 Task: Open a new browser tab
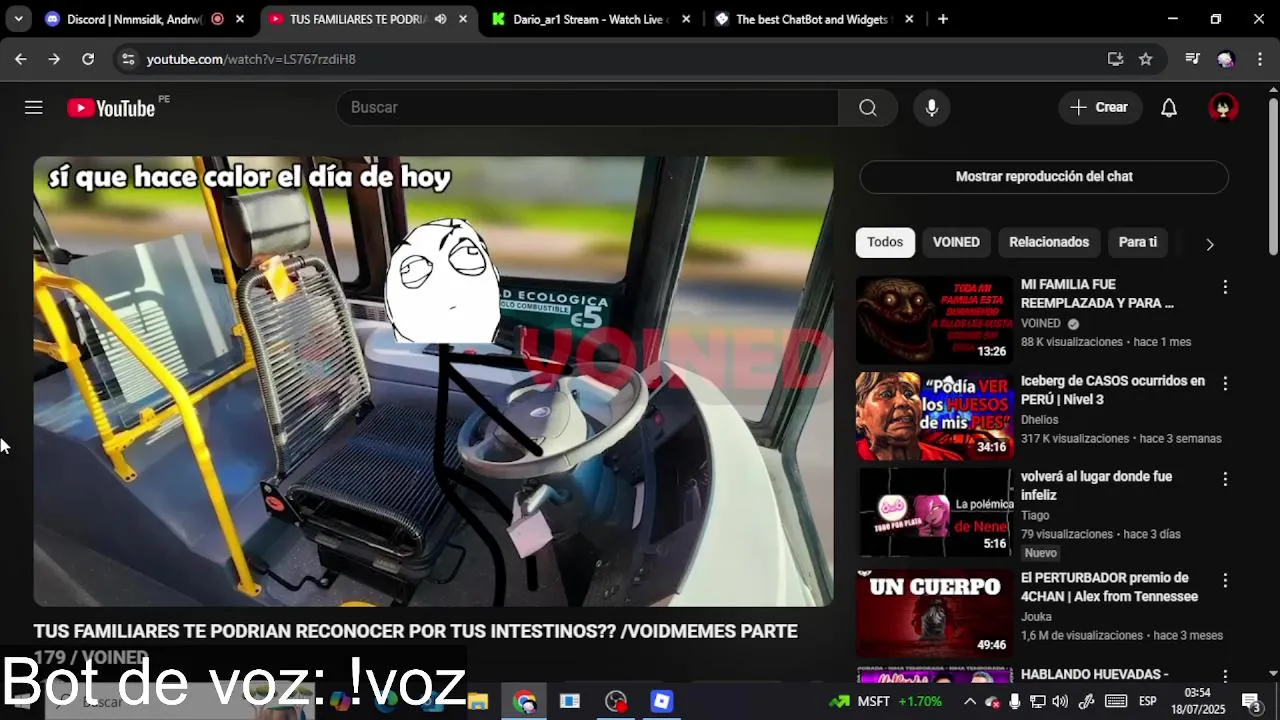click(943, 19)
